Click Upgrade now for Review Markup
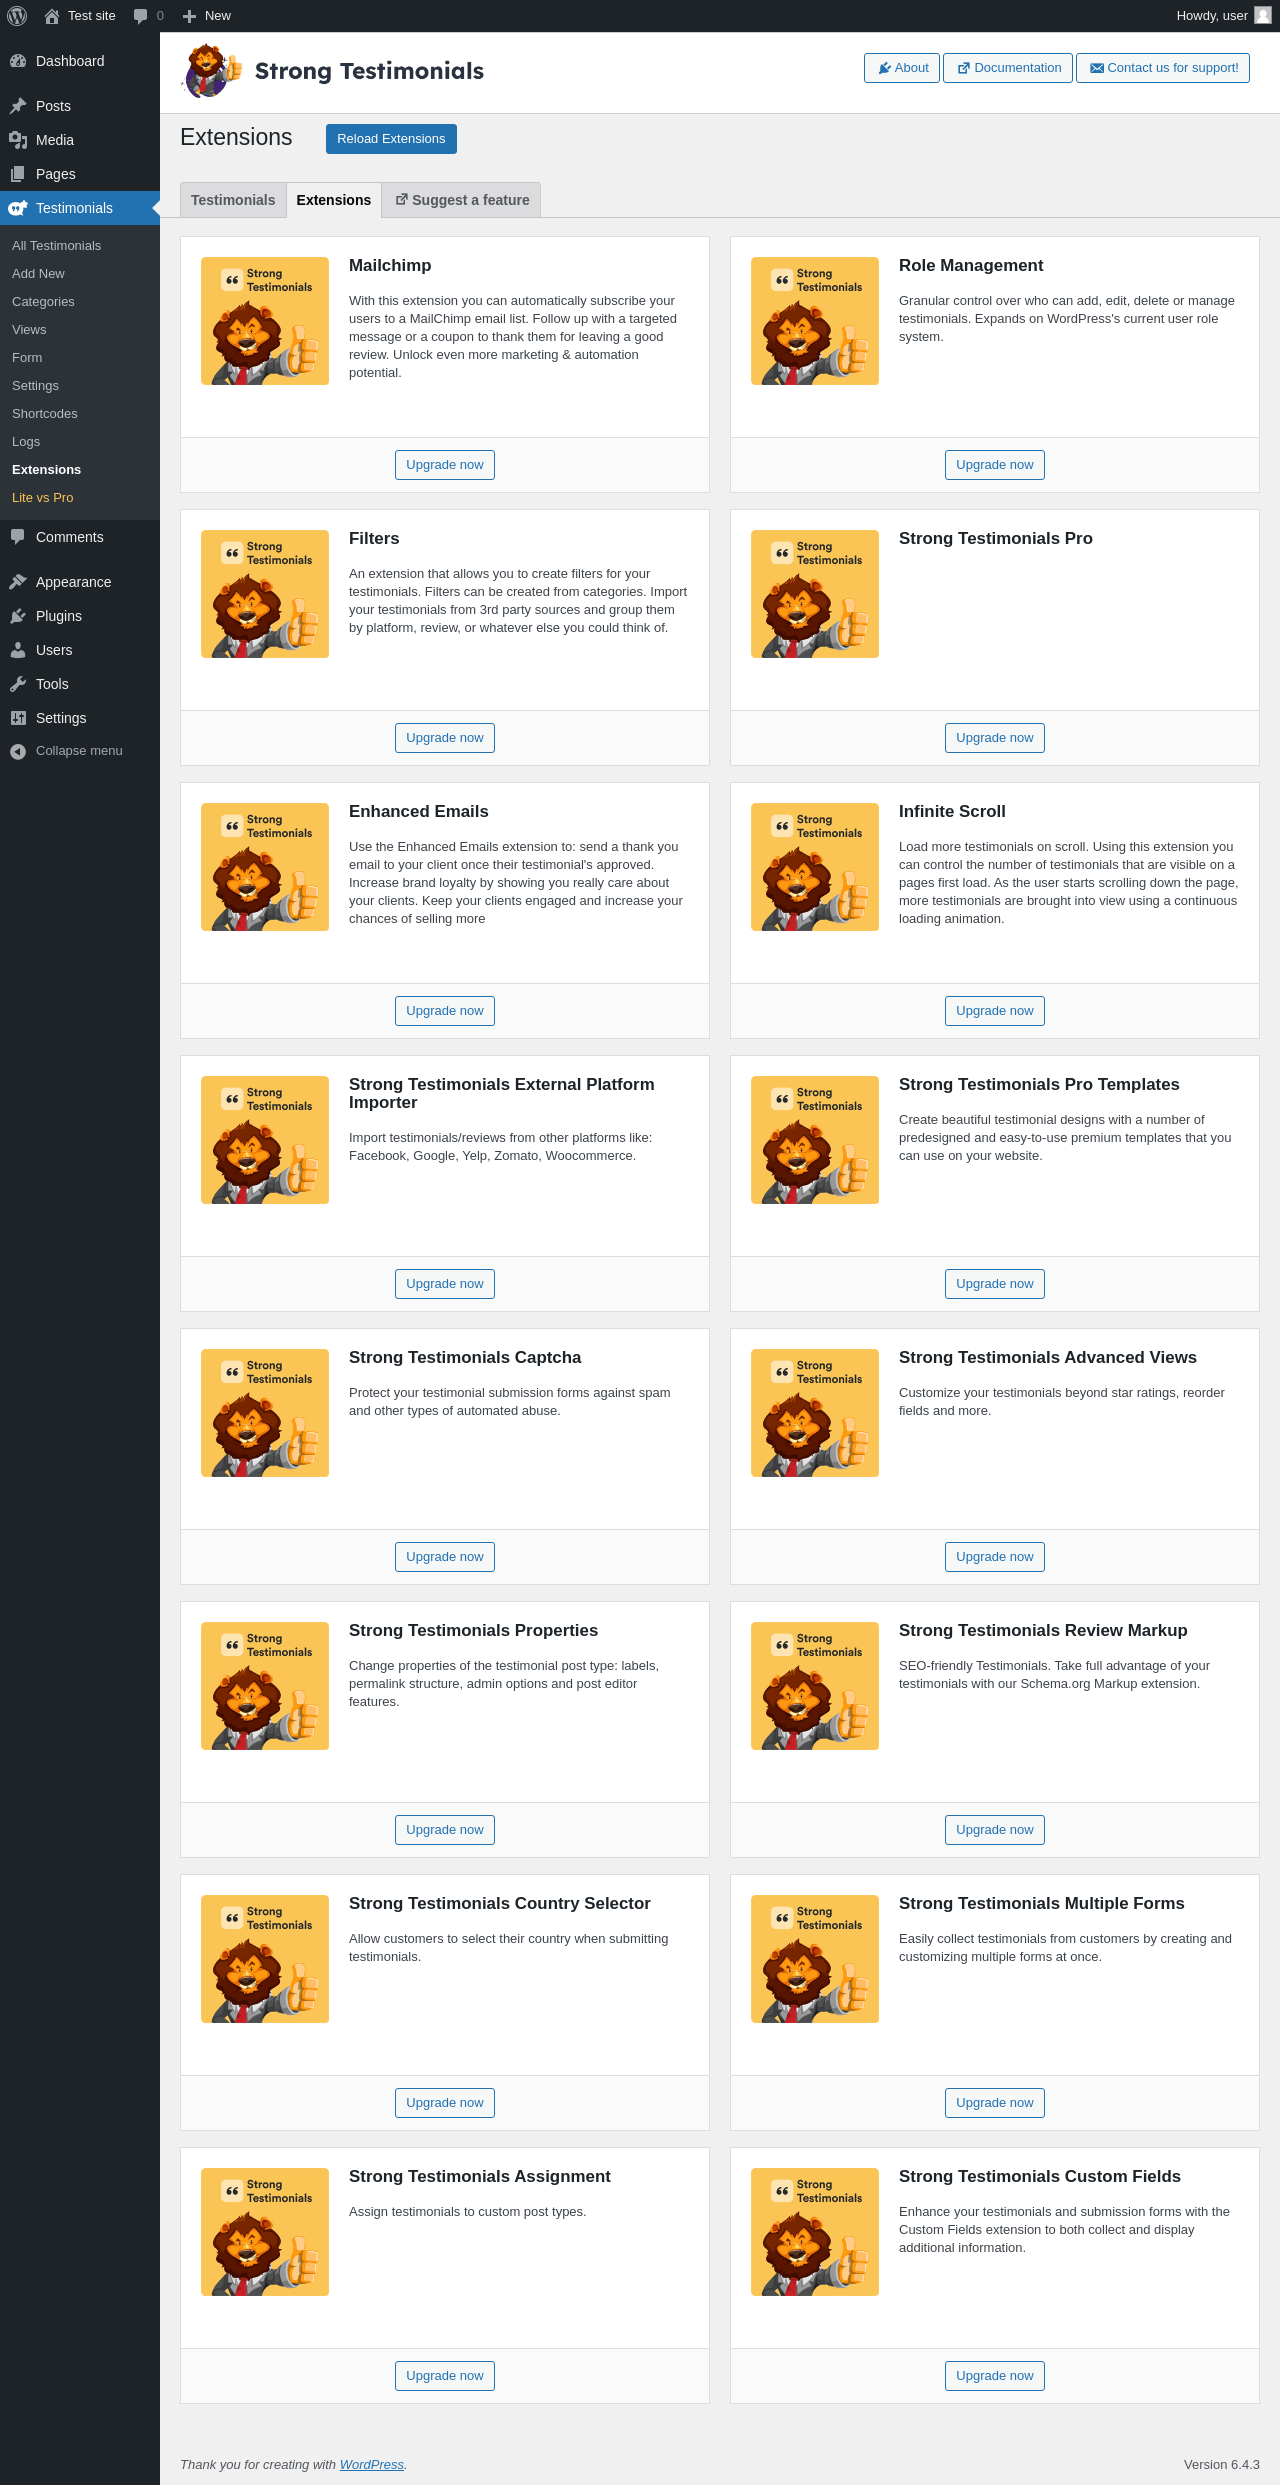The image size is (1280, 2485). [995, 1830]
